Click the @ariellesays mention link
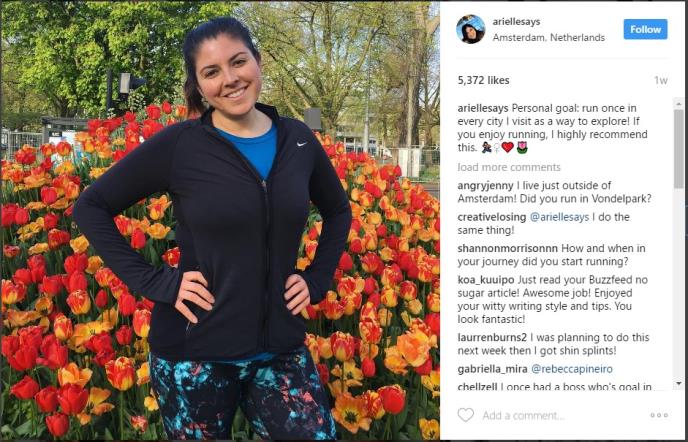Image resolution: width=688 pixels, height=442 pixels. (559, 217)
